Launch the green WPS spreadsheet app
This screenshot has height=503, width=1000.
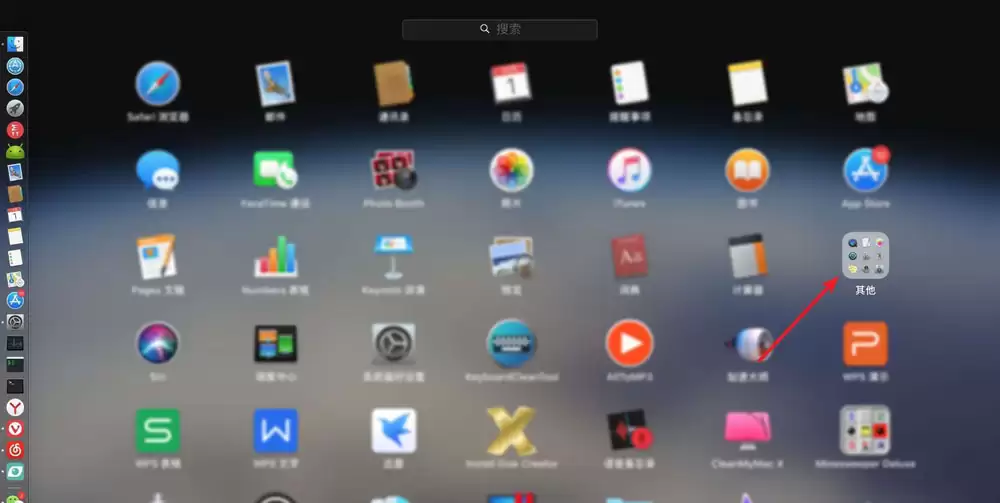[158, 430]
